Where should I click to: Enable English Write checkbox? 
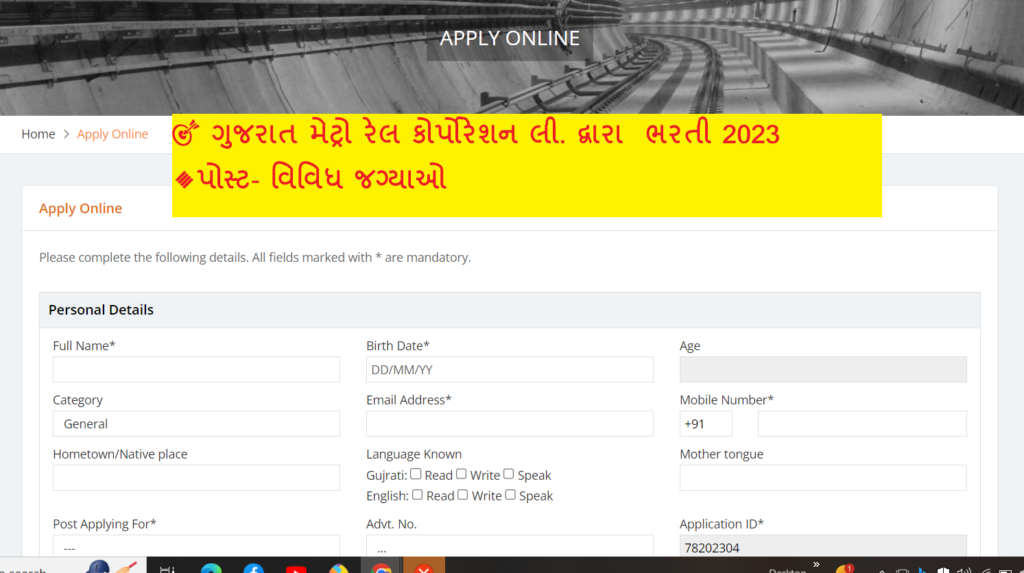click(463, 495)
